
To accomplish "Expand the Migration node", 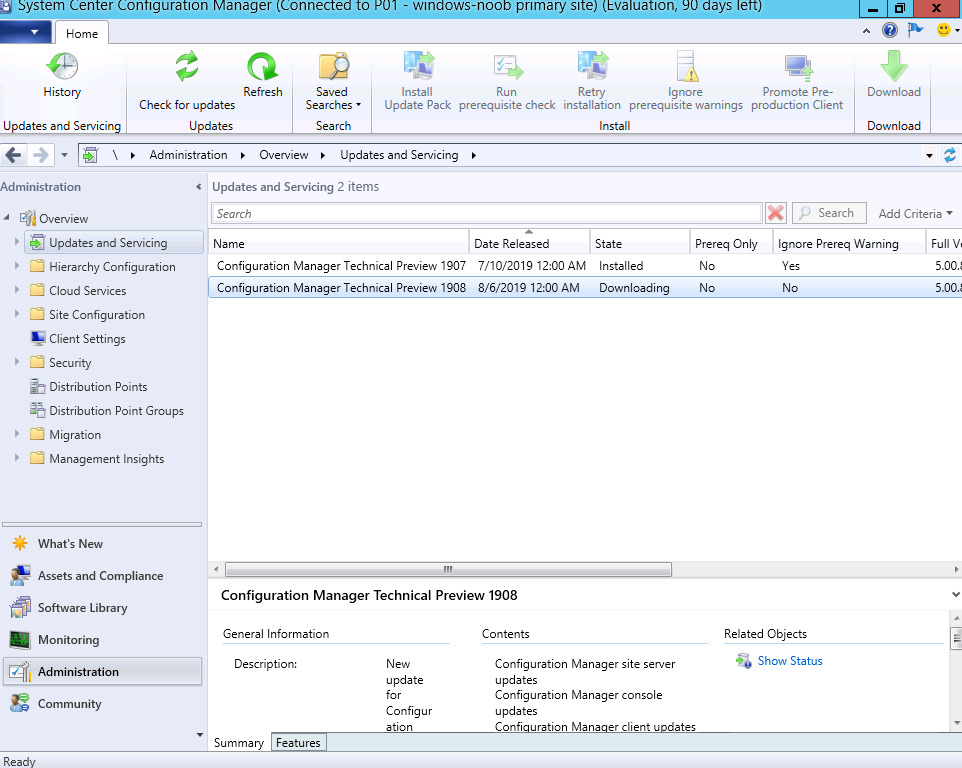I will (17, 434).
